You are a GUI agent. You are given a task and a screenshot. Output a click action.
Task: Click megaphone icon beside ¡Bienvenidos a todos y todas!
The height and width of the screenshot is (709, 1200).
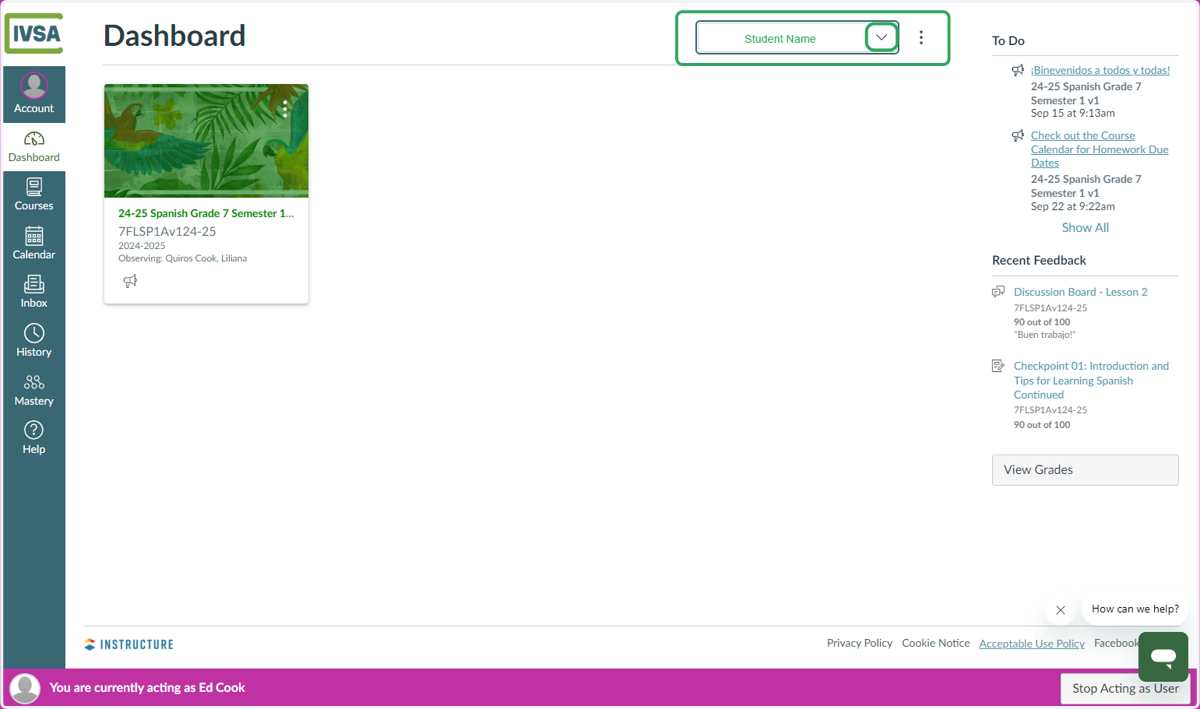[1018, 71]
